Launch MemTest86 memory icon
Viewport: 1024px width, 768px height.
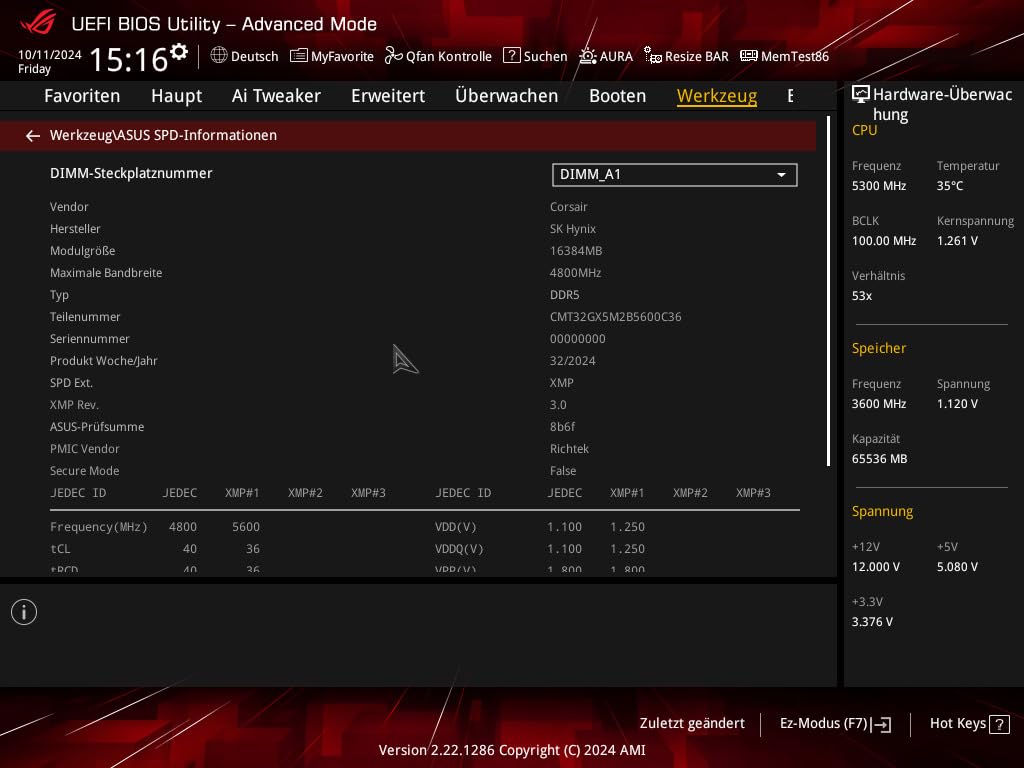(748, 56)
